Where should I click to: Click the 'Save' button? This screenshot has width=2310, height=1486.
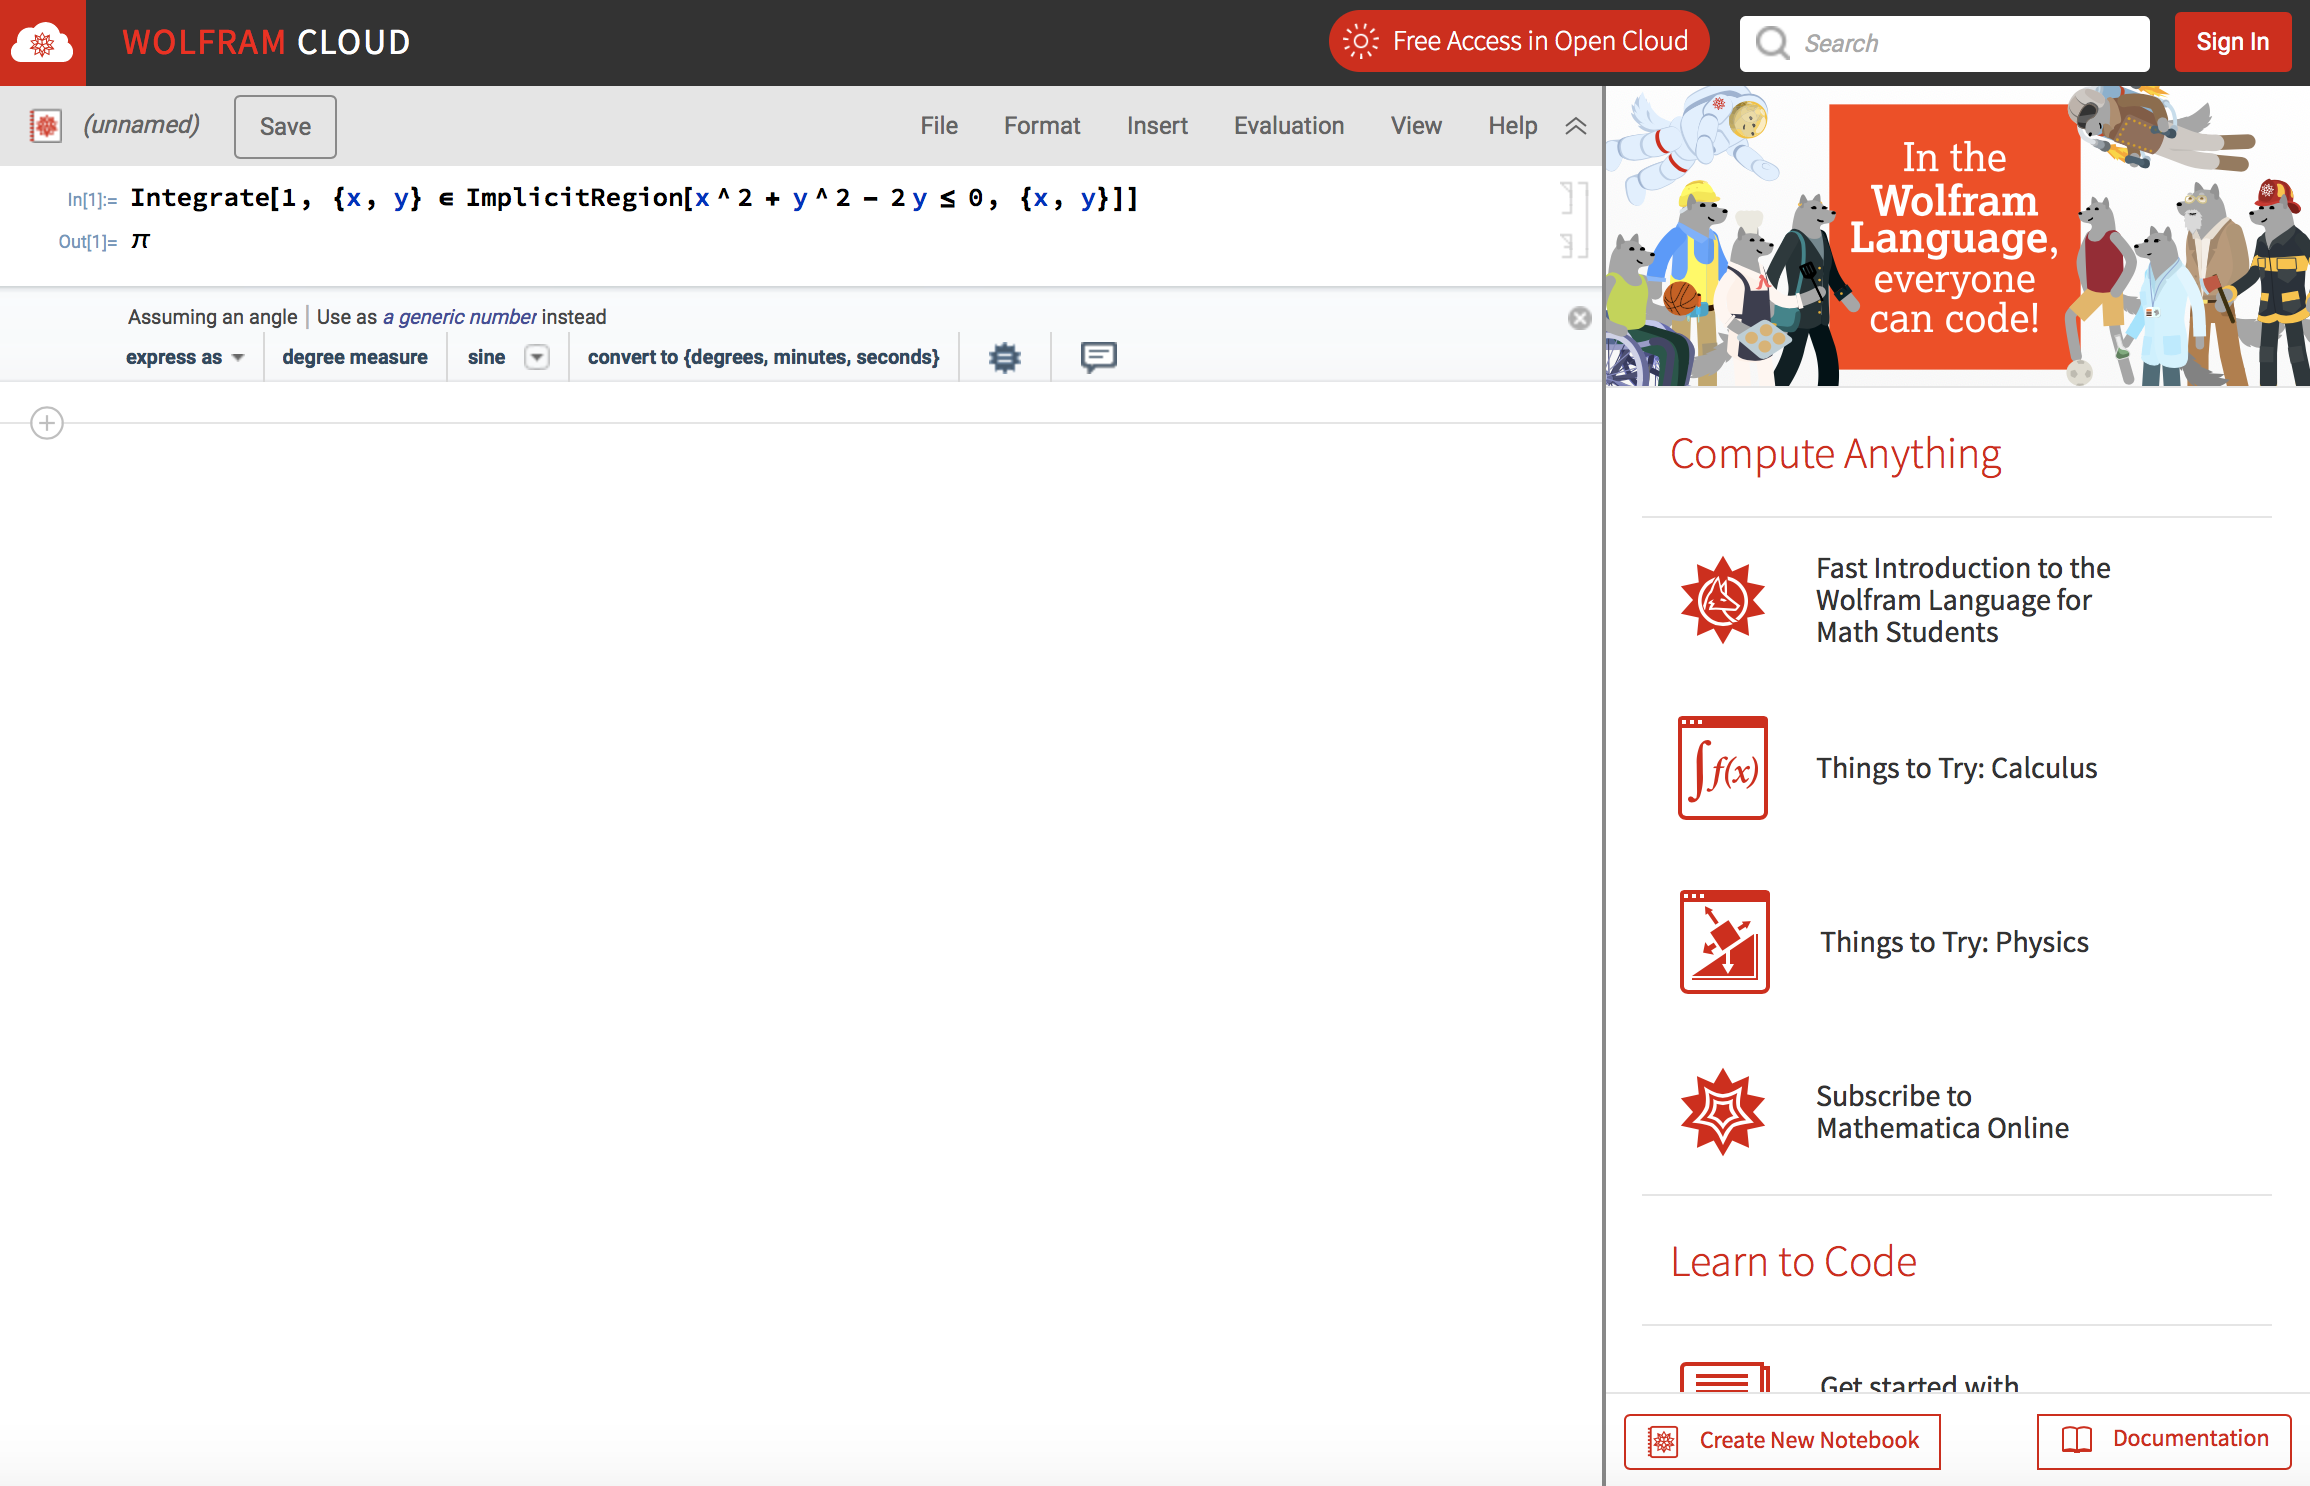pos(283,126)
